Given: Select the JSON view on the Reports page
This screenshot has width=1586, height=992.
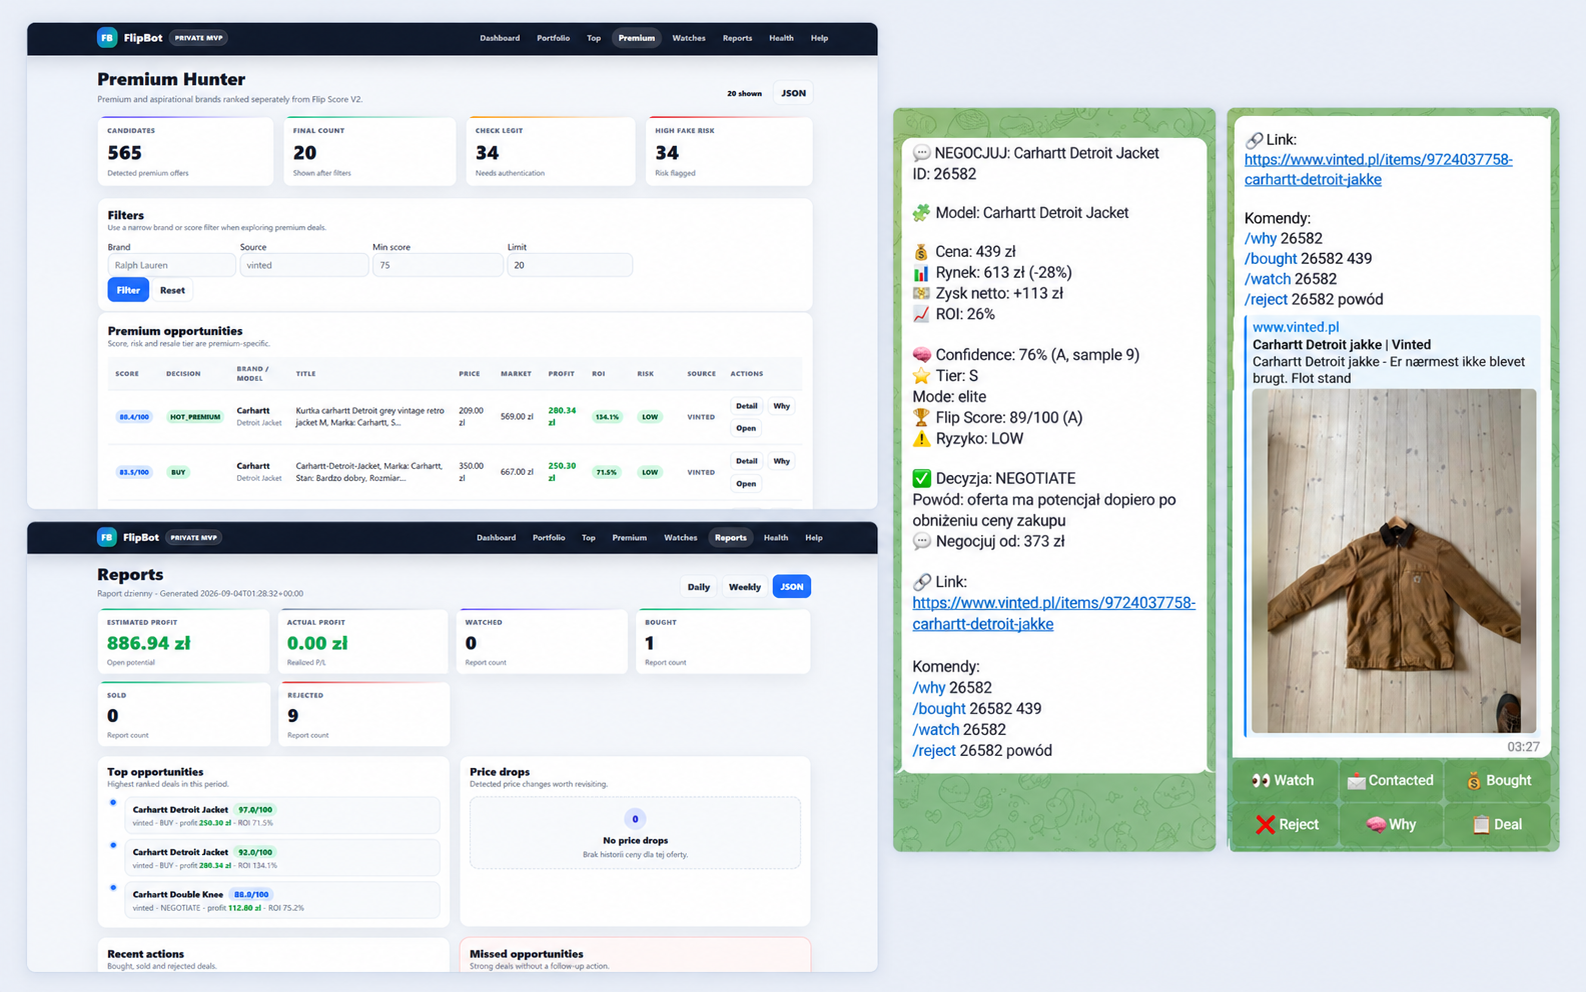Looking at the screenshot, I should pyautogui.click(x=792, y=587).
